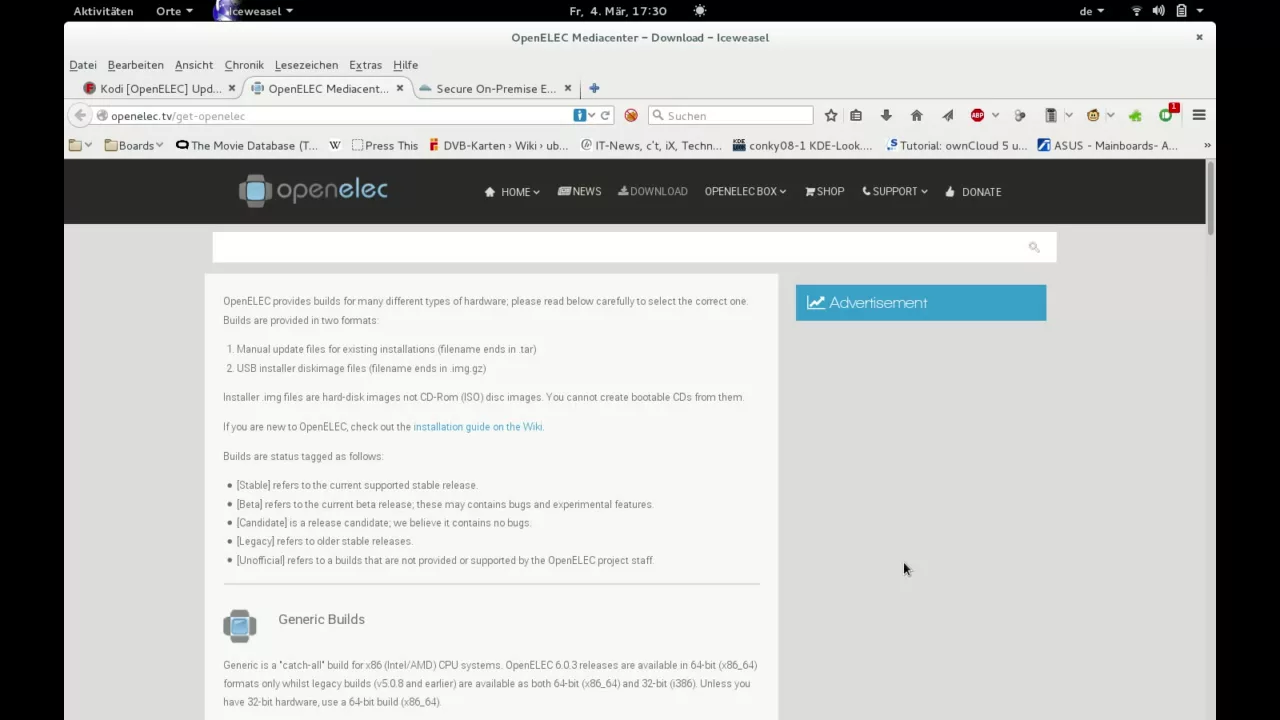Close the Kodi [OpenELEC] tab
Viewport: 1280px width, 720px height.
point(232,88)
